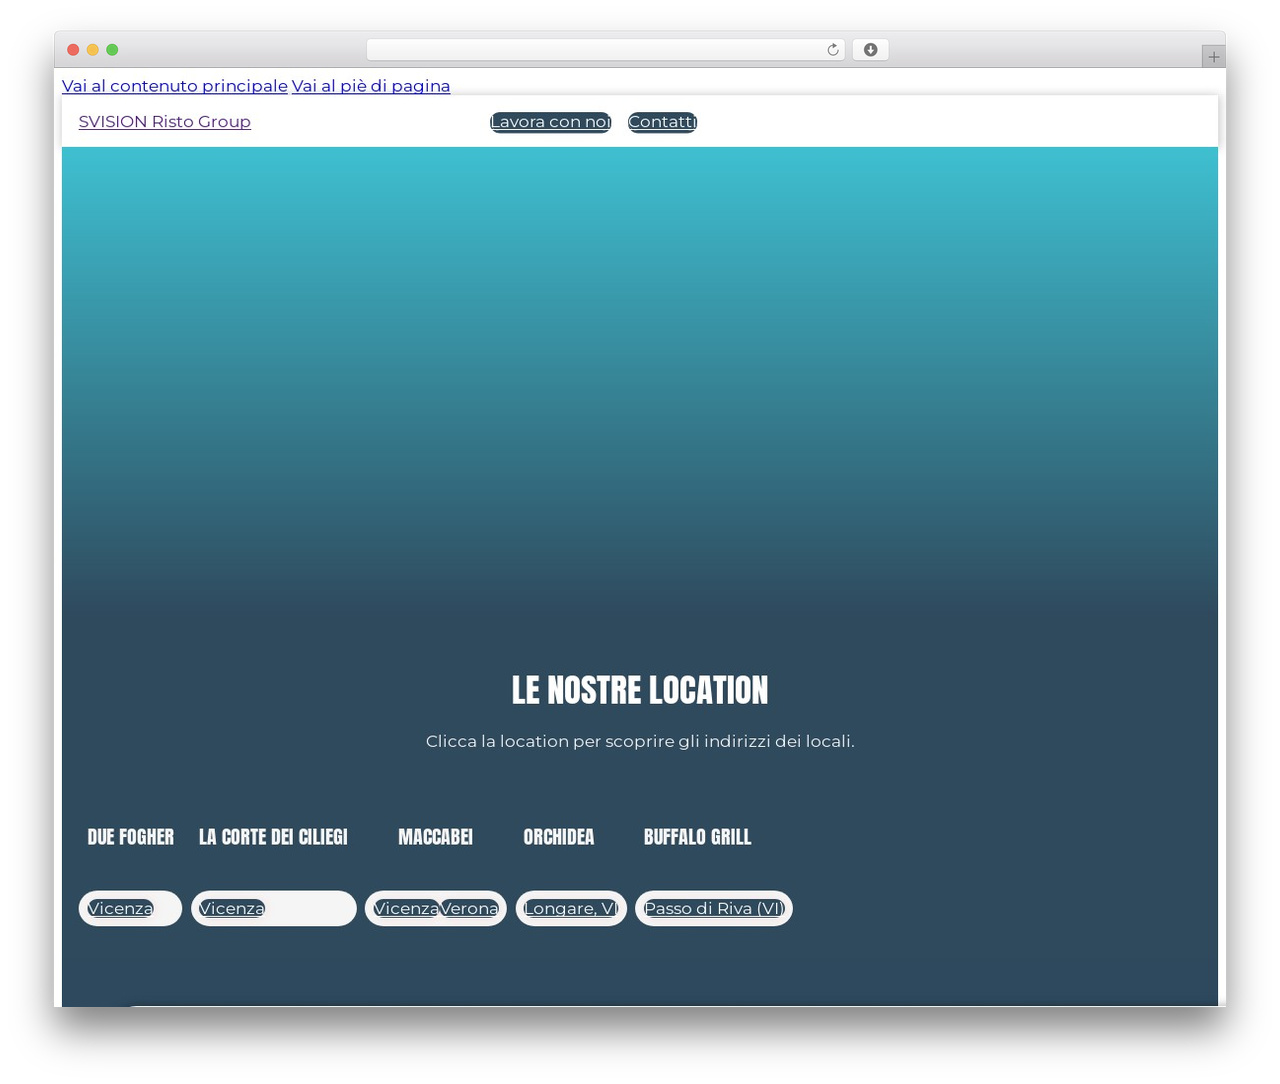Click the 'DUE FOGHER' restaurant title
Viewport: 1280px width, 1084px height.
131,837
